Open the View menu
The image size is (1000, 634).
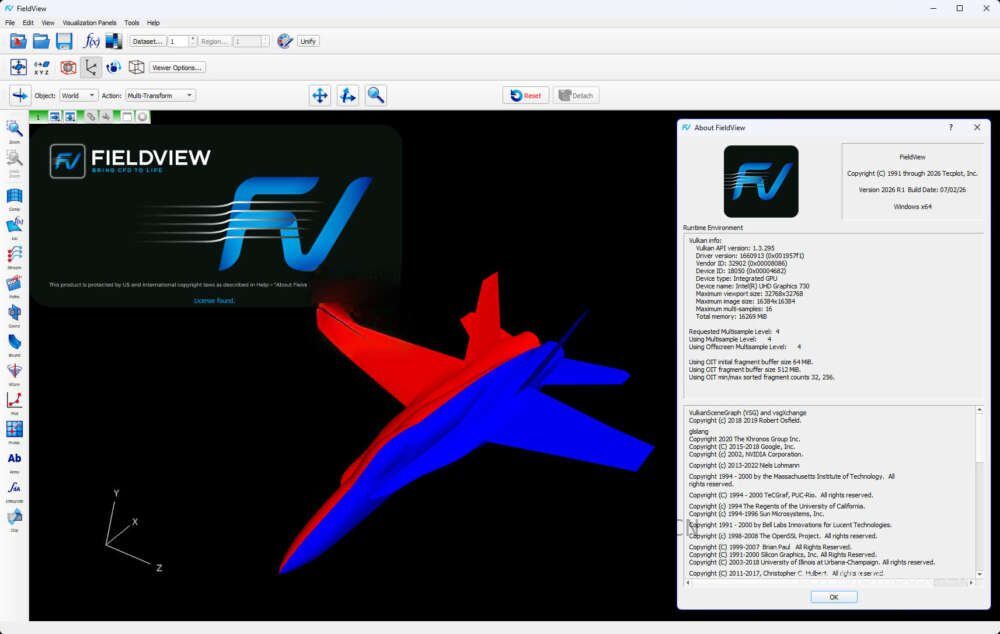pyautogui.click(x=48, y=22)
